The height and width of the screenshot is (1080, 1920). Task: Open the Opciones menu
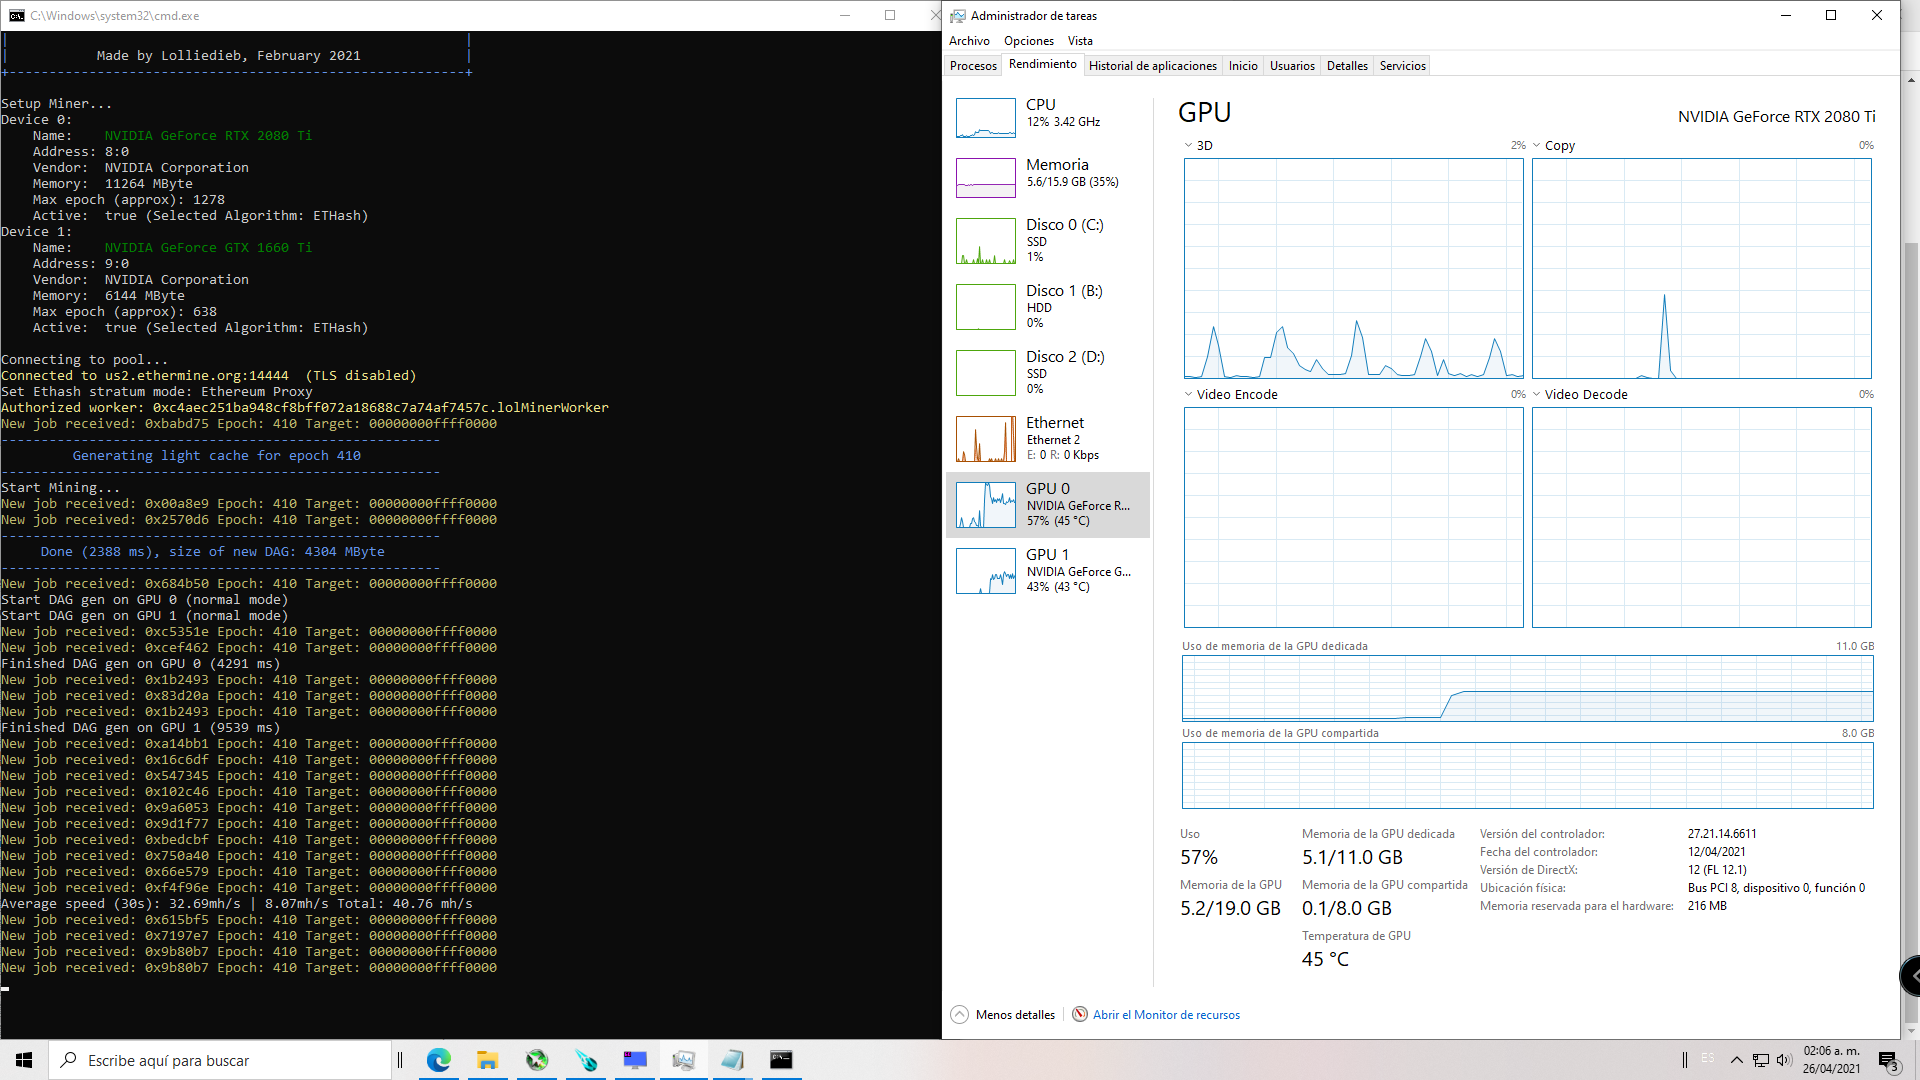(x=1029, y=41)
